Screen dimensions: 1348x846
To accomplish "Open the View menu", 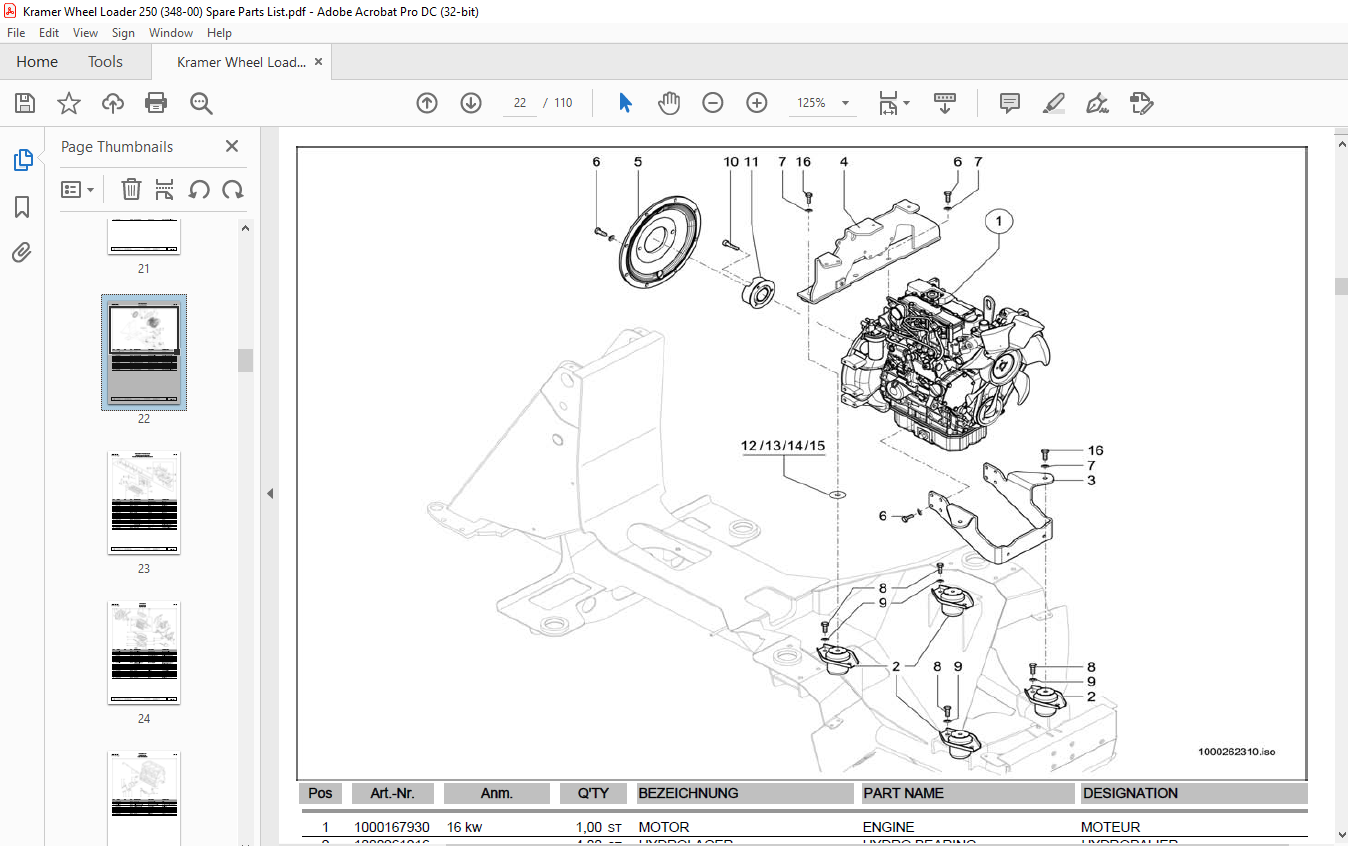I will click(x=85, y=33).
